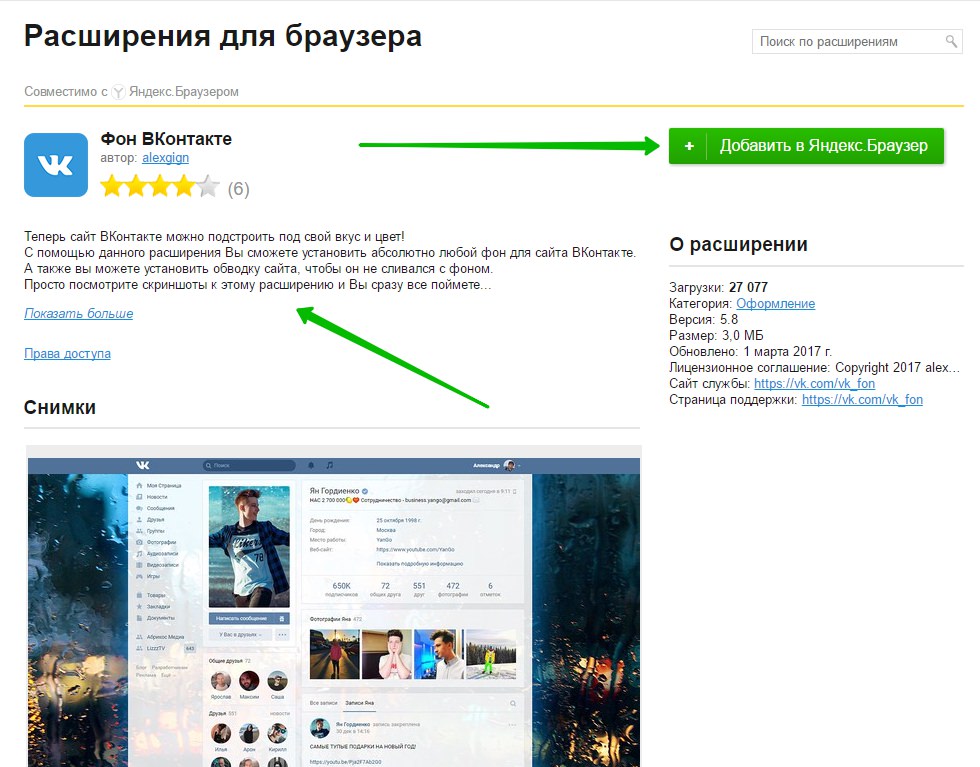Screen dimensions: 980x767
Task: Click the Снимки heading
Action: pos(60,408)
